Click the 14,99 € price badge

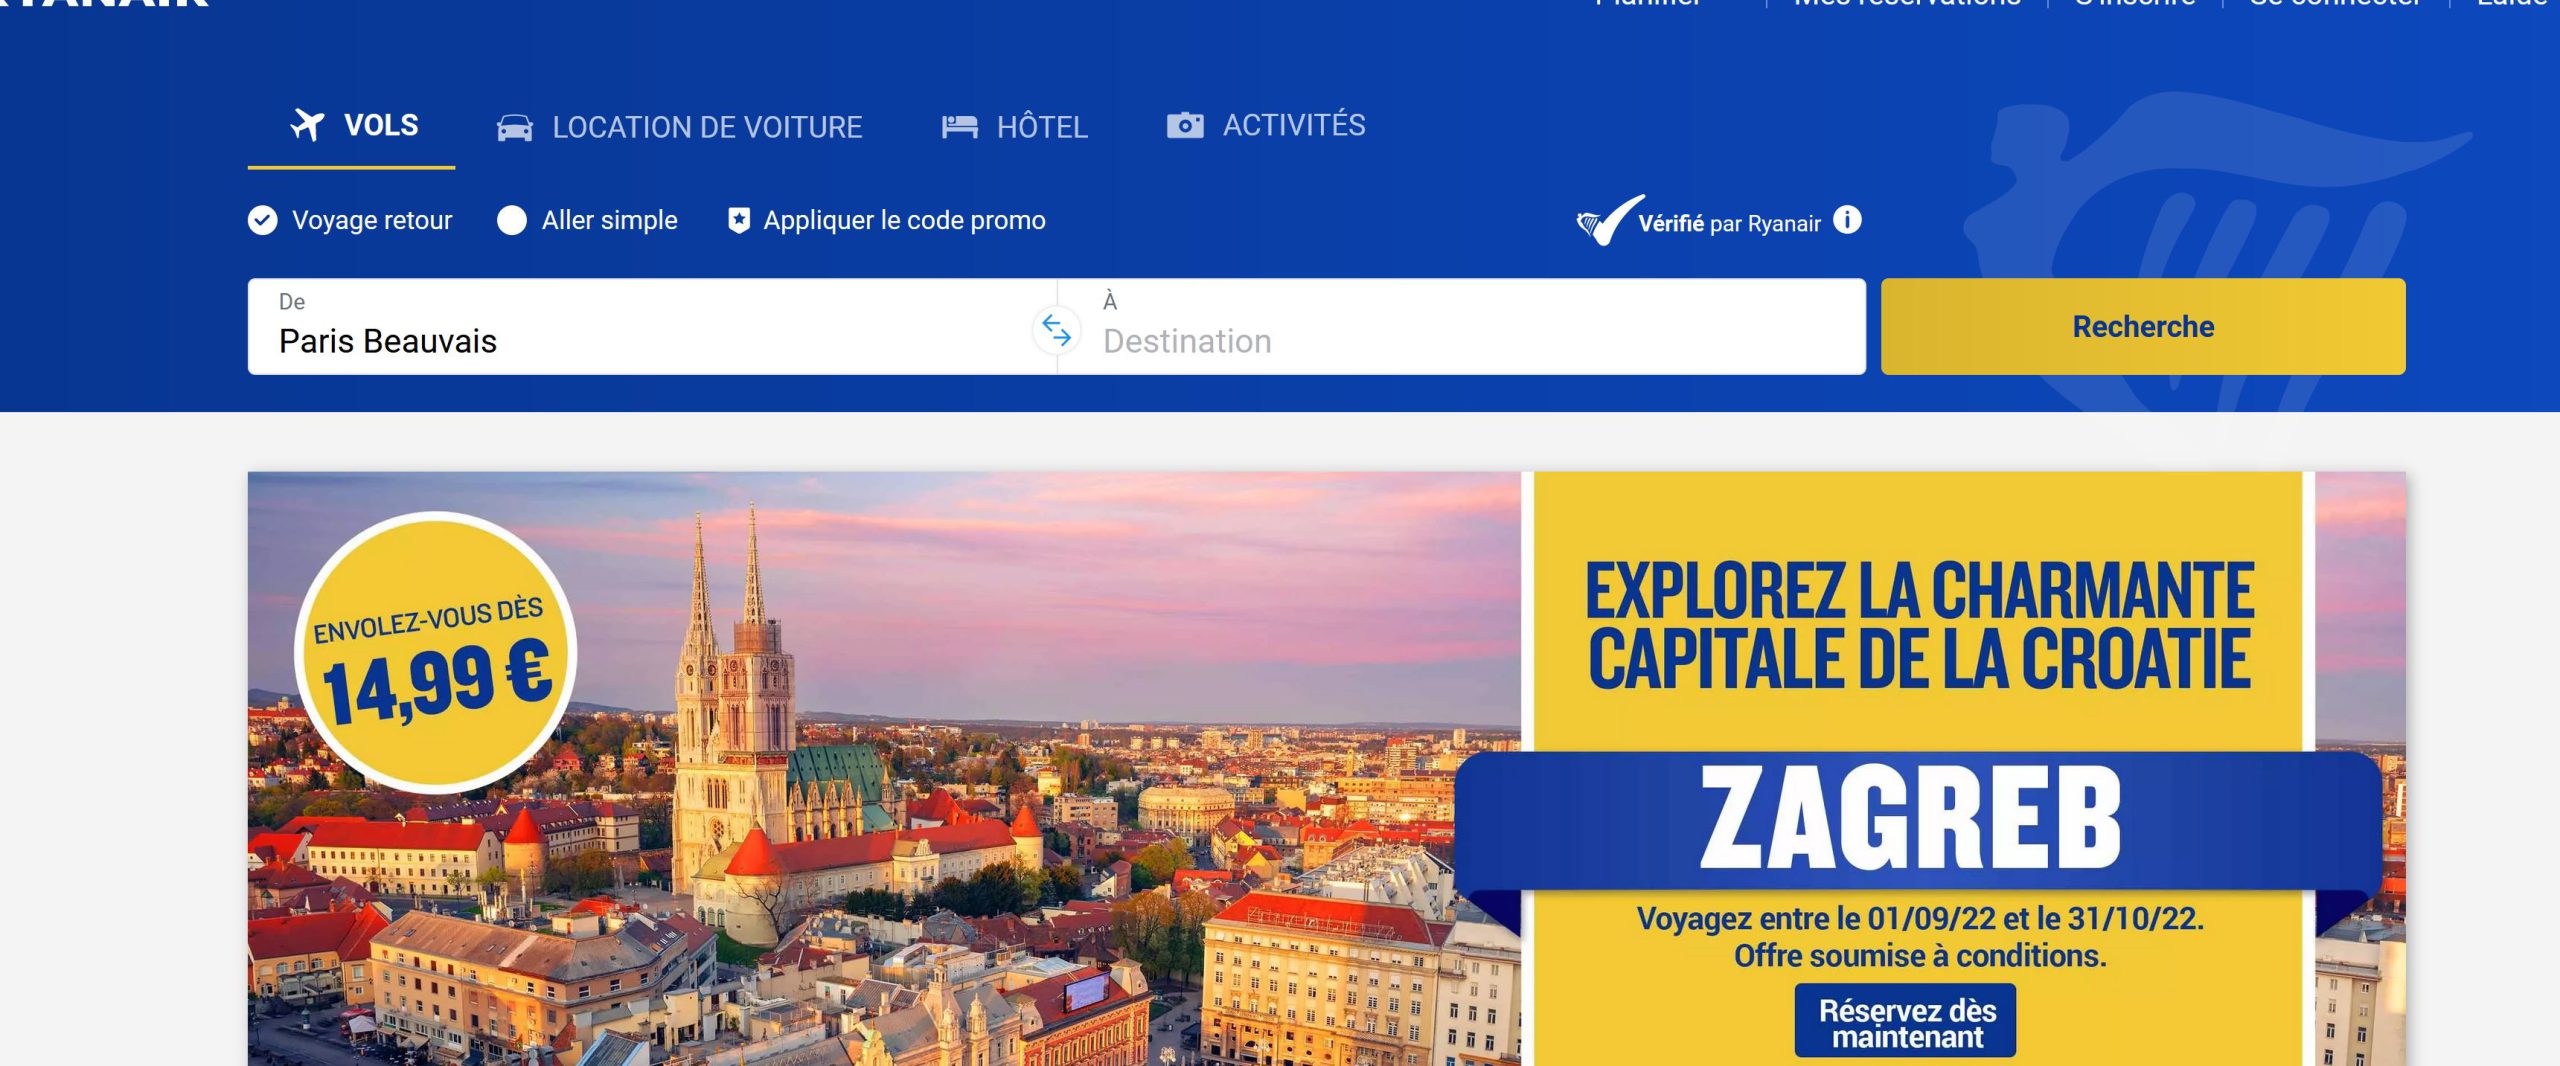coord(435,653)
